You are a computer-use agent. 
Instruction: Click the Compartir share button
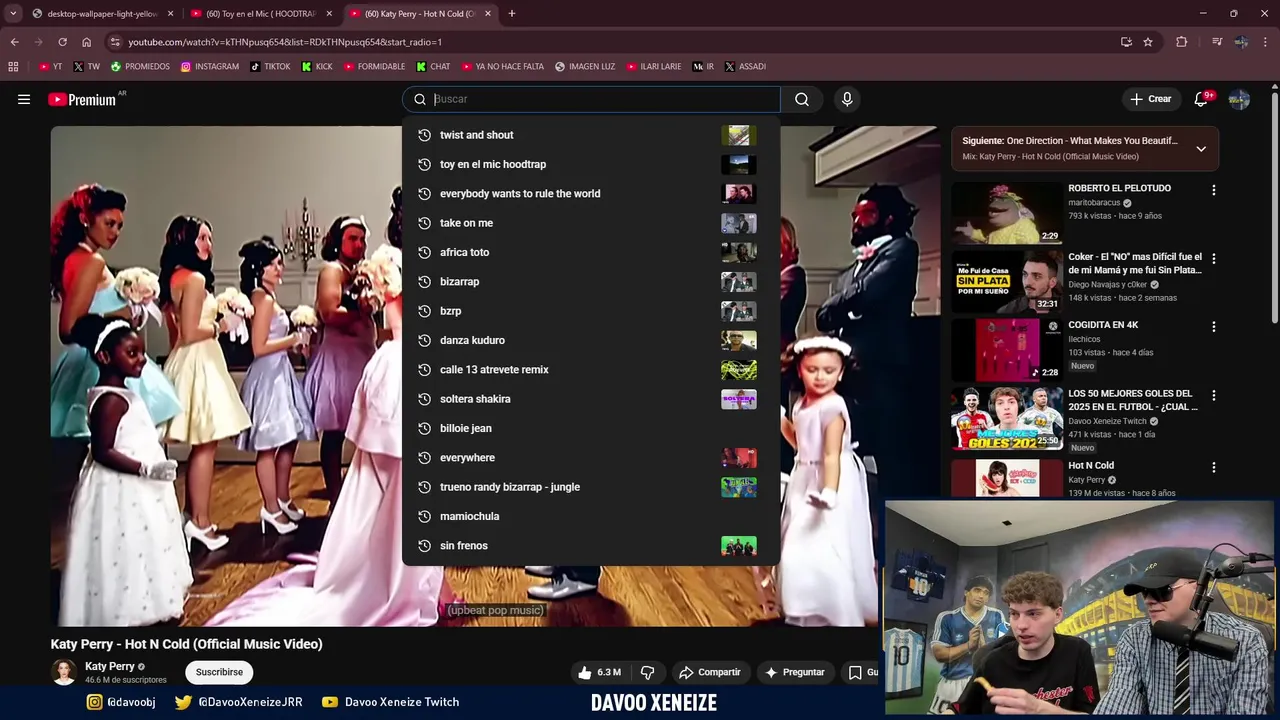click(x=709, y=672)
